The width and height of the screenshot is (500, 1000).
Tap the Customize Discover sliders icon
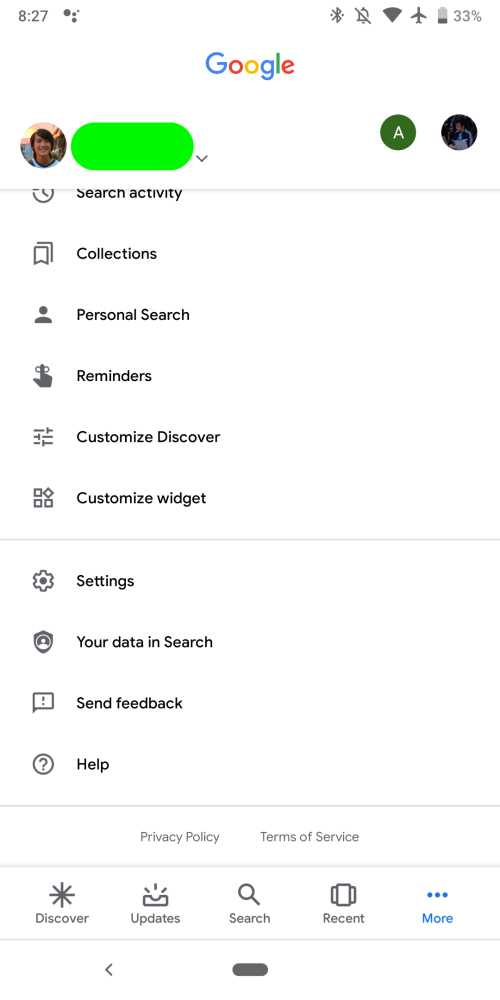click(43, 437)
